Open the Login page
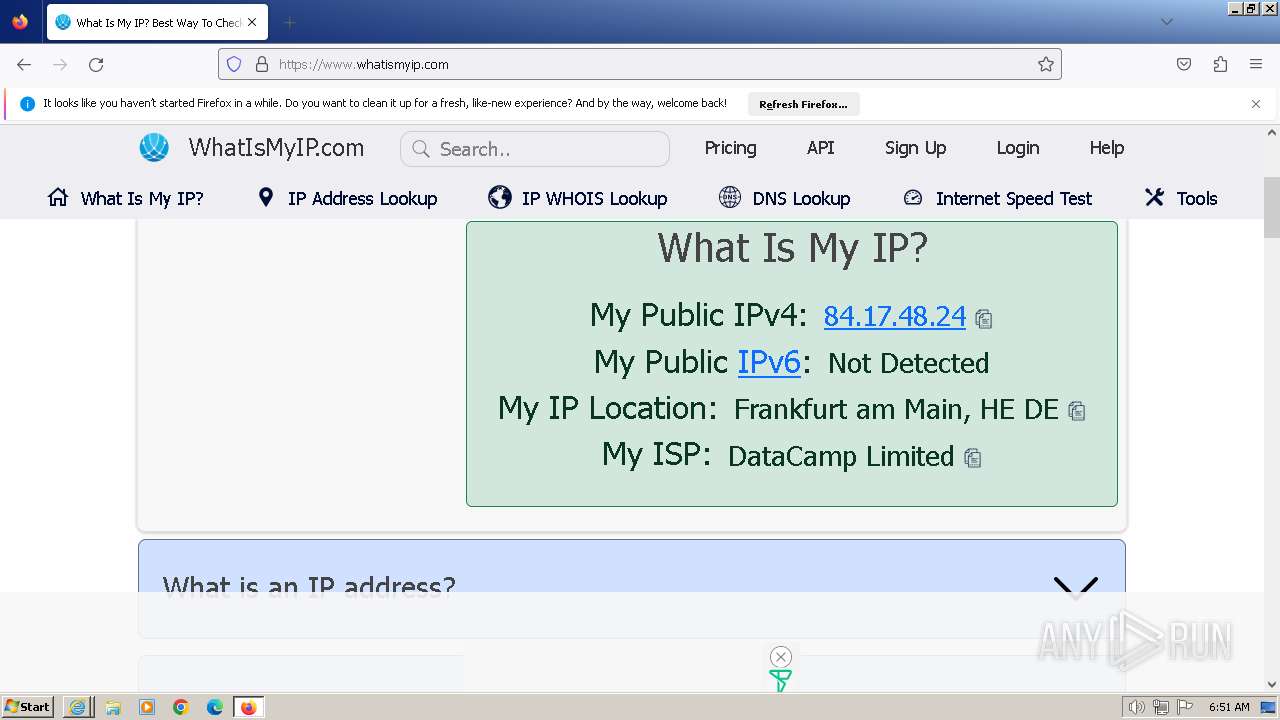1280x720 pixels. click(1018, 148)
